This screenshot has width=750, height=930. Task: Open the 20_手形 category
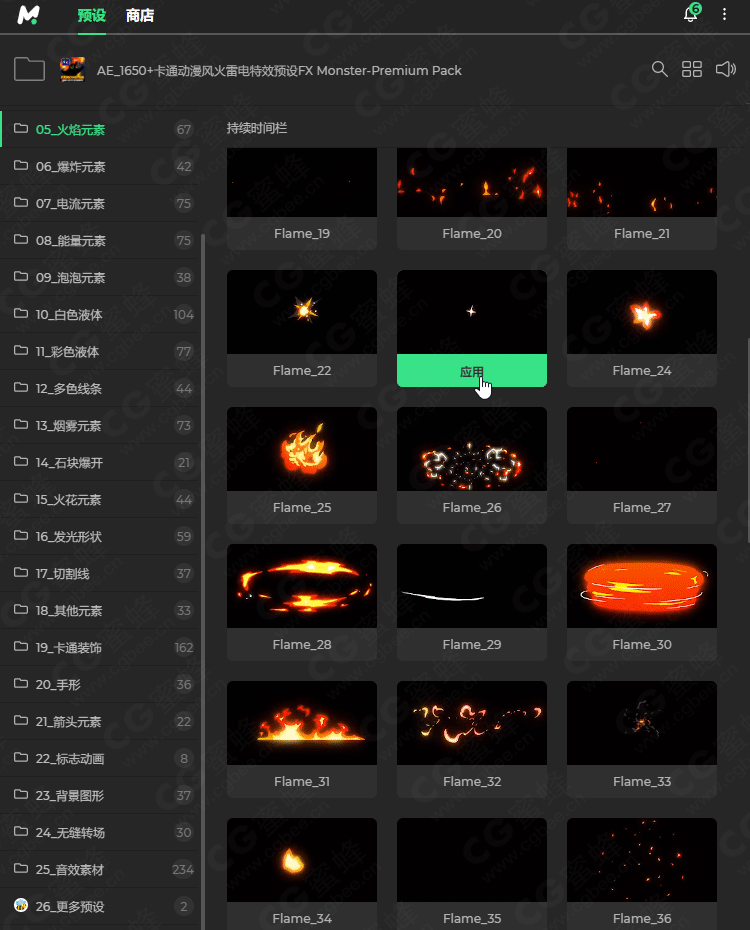click(x=100, y=684)
